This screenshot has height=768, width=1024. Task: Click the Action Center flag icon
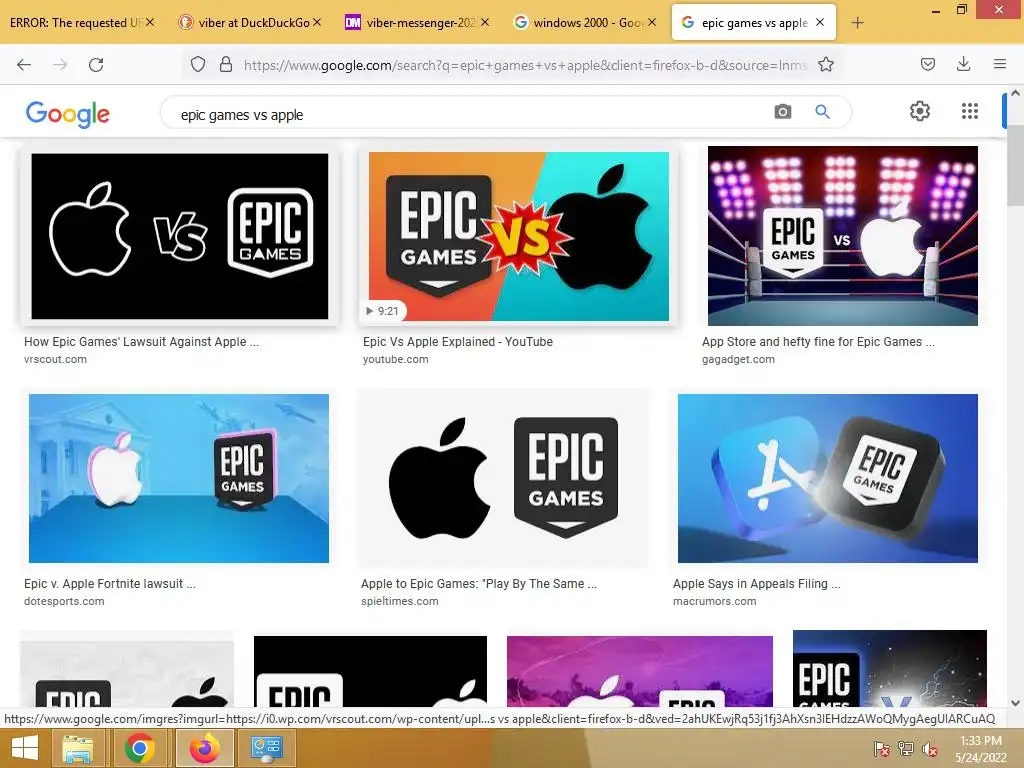pos(881,749)
